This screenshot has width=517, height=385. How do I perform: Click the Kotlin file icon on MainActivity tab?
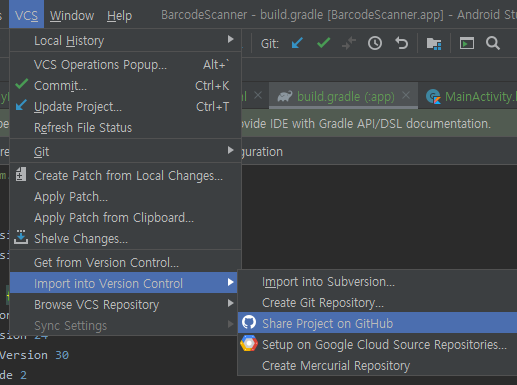(x=433, y=97)
